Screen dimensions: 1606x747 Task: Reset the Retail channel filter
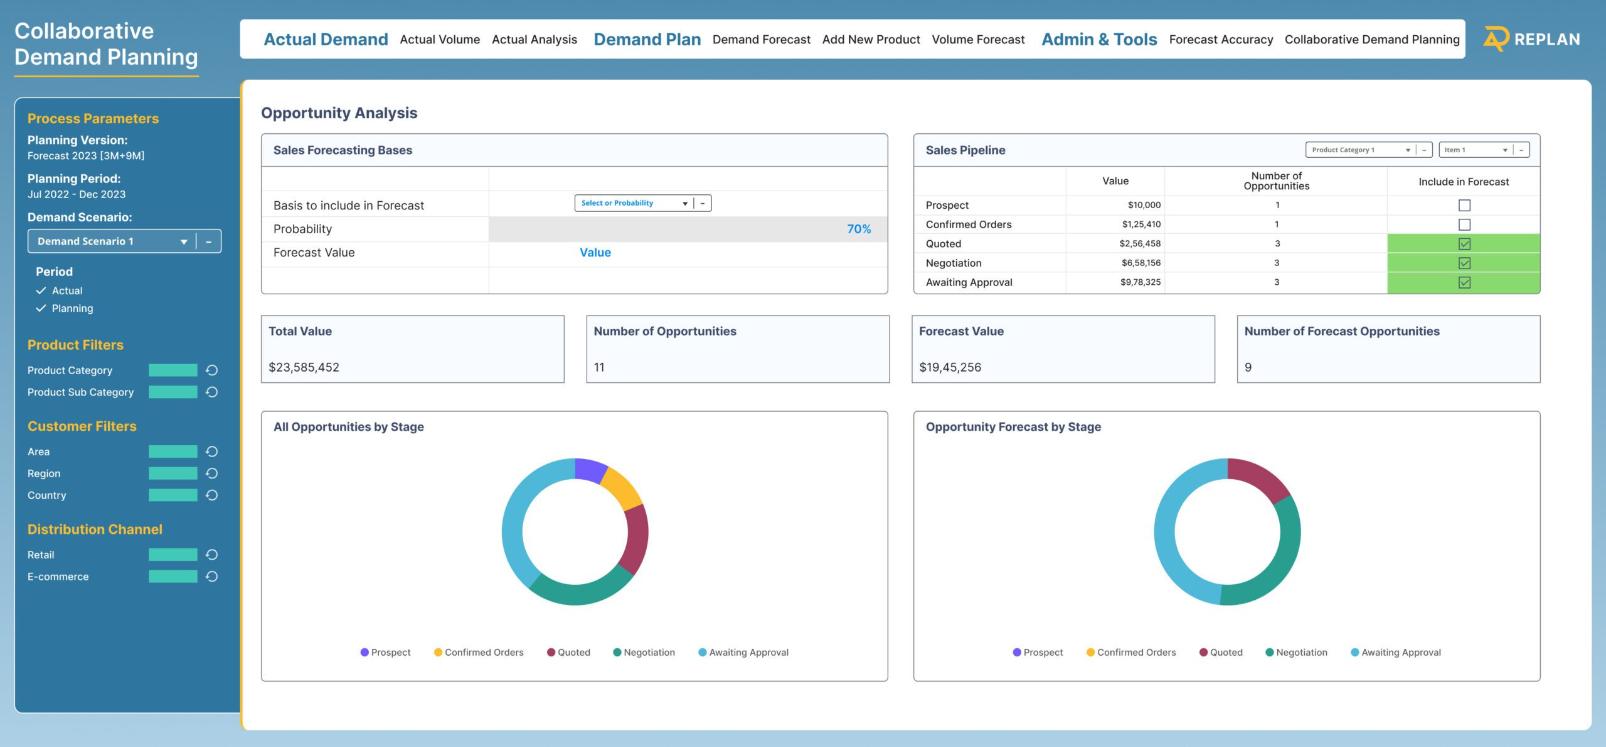click(211, 555)
